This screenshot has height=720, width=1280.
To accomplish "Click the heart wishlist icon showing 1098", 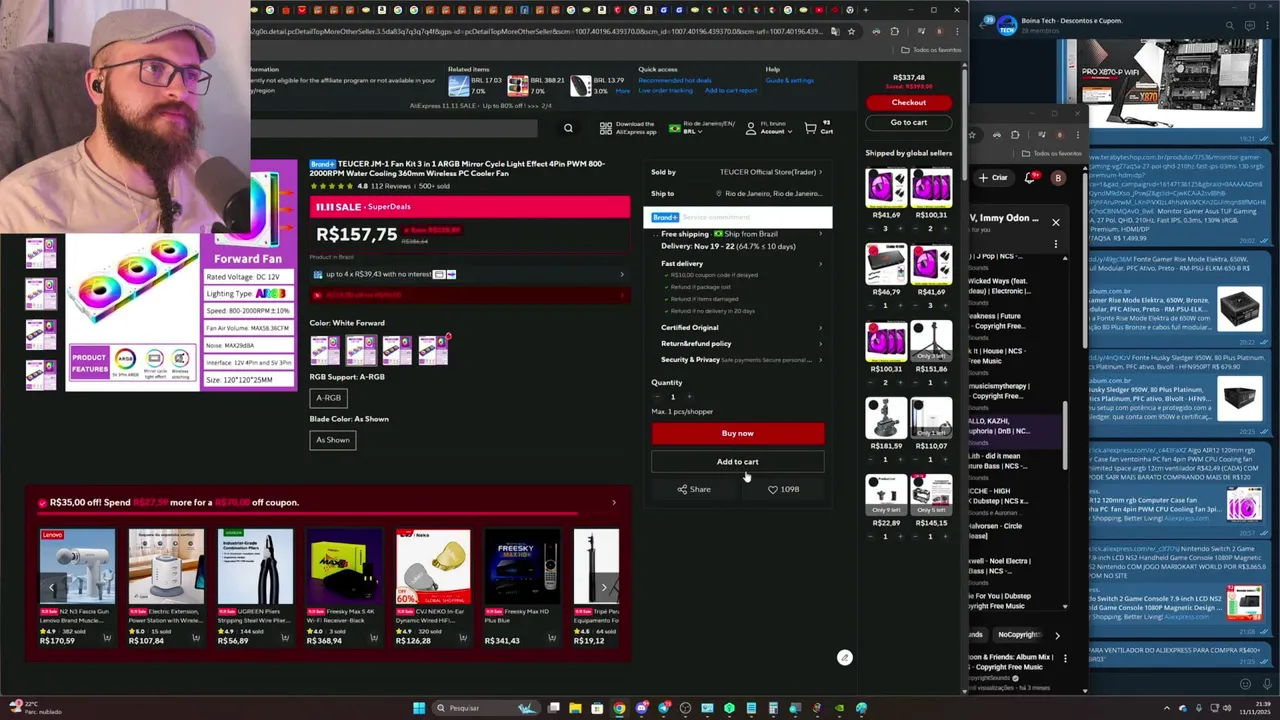I will click(x=772, y=489).
